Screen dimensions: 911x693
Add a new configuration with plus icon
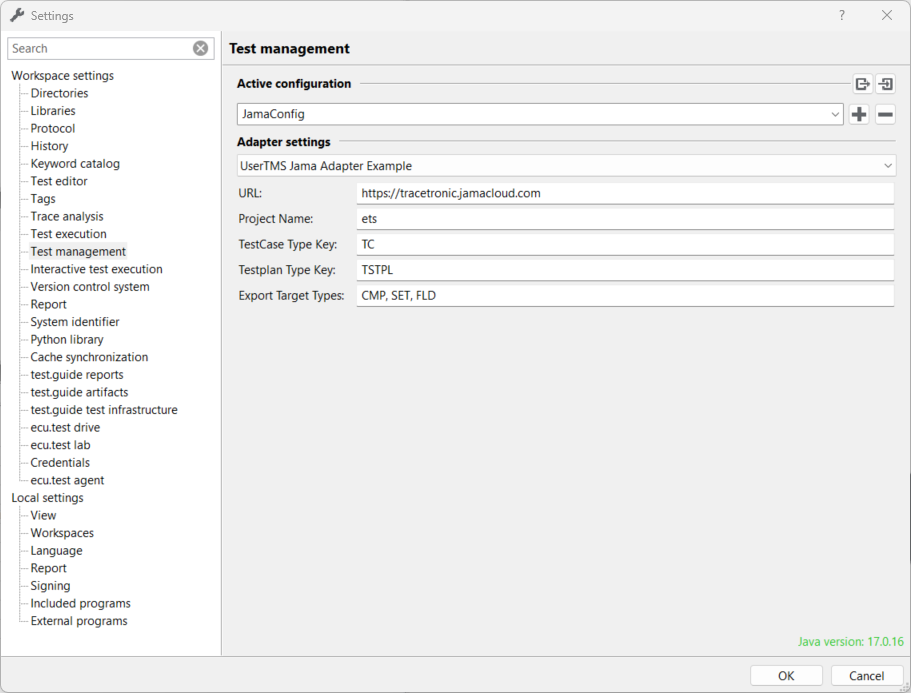[859, 114]
